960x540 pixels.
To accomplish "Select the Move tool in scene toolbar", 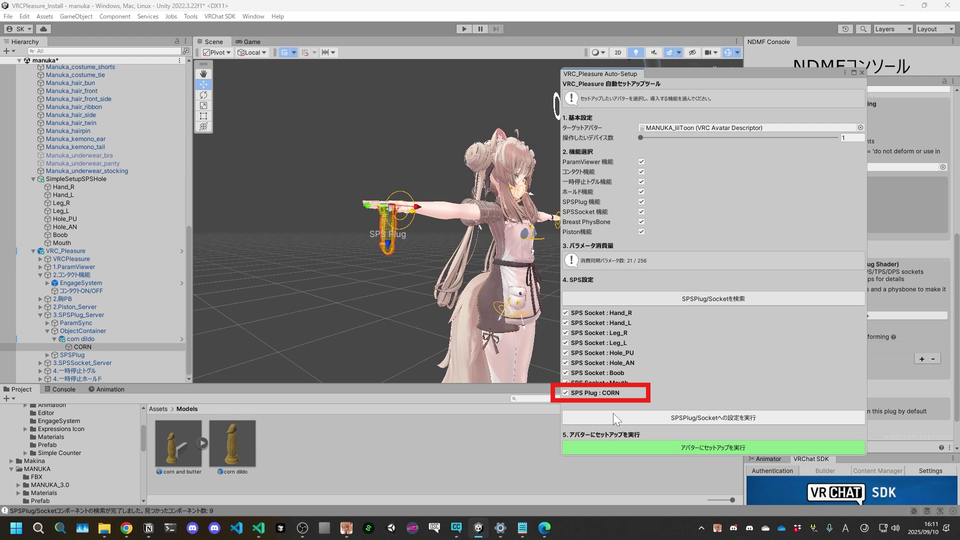I will [x=203, y=84].
